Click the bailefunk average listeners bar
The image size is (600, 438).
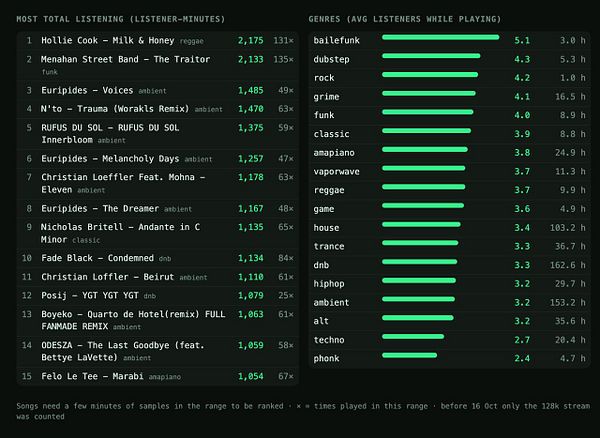pos(440,37)
